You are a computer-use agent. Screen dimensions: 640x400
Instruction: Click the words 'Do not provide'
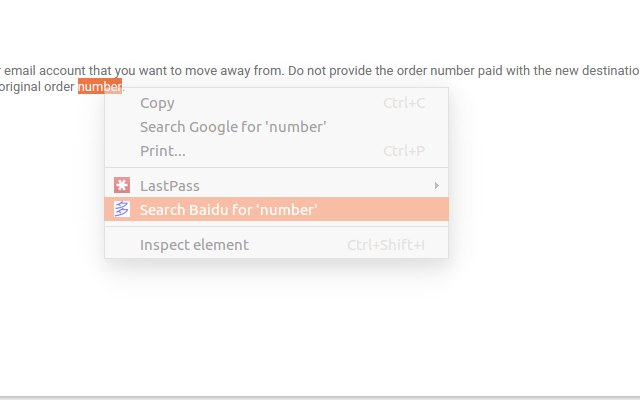[x=328, y=71]
